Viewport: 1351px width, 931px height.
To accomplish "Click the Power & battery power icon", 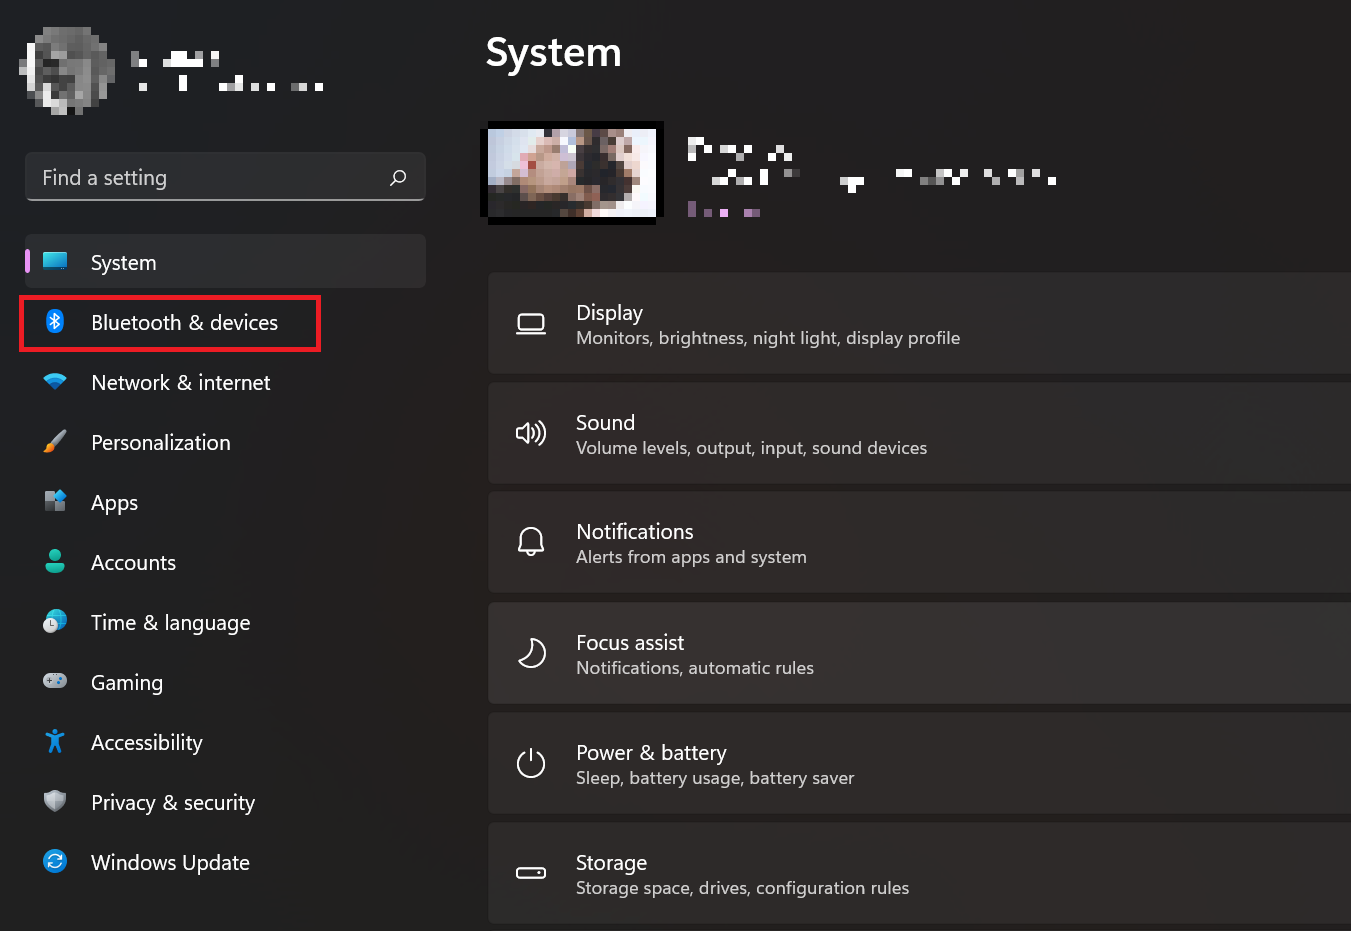I will tap(531, 763).
